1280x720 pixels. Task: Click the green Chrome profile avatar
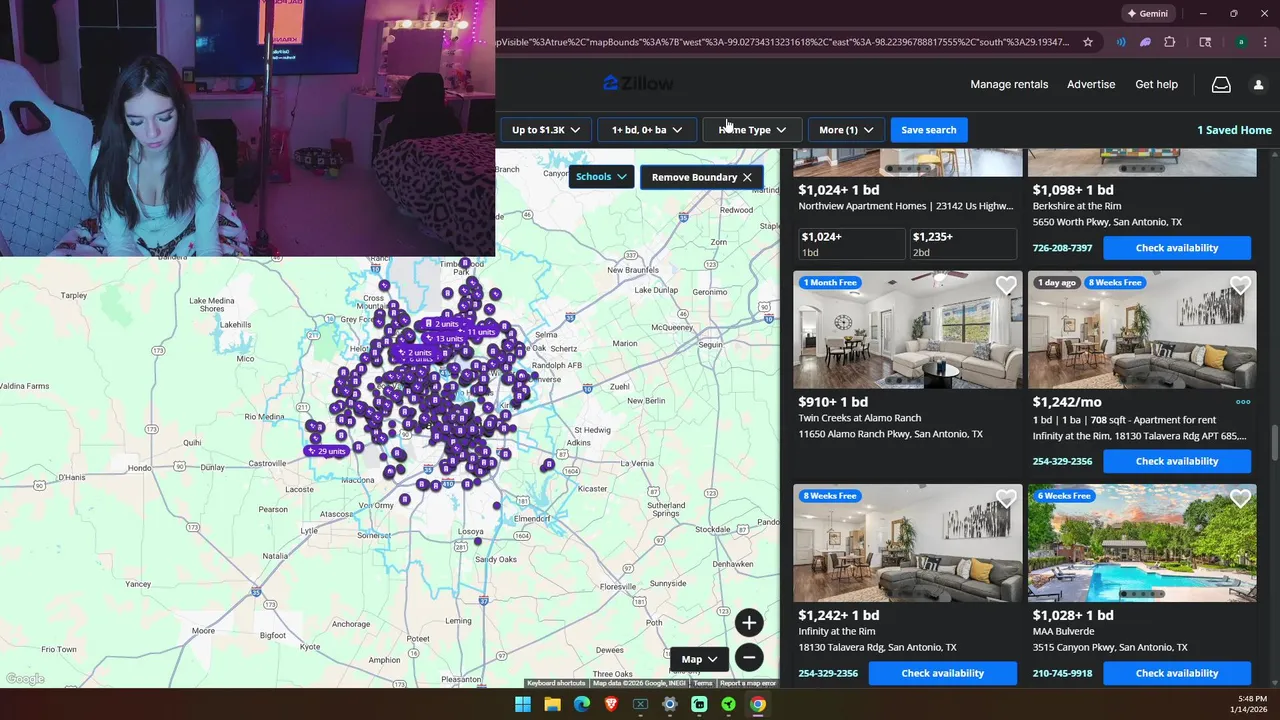[1241, 42]
